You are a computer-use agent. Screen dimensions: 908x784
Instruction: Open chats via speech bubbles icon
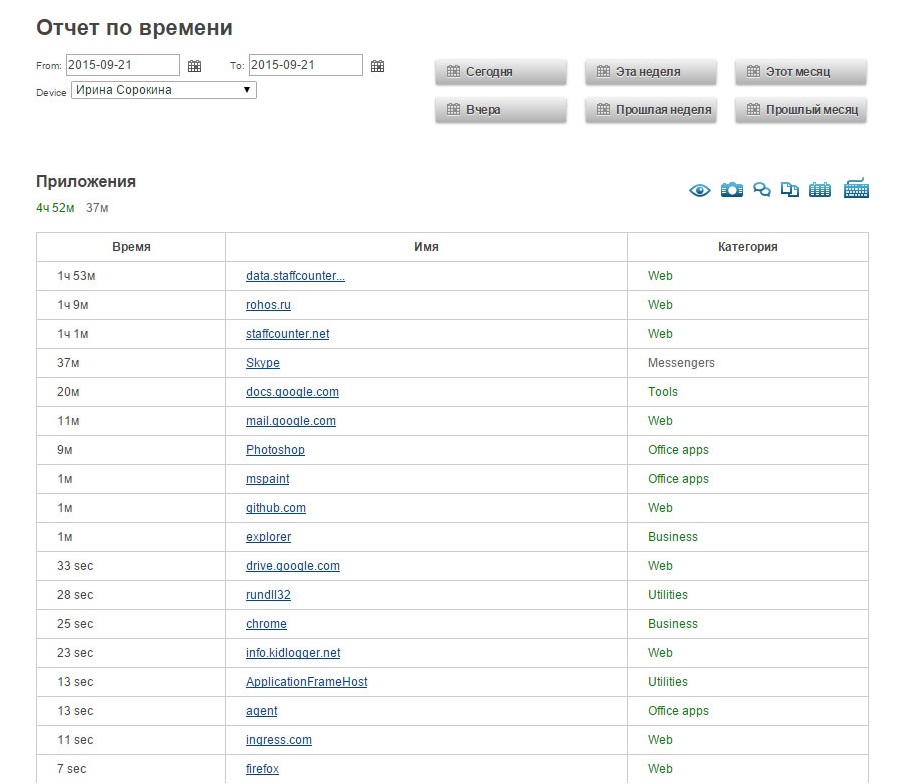pos(762,189)
